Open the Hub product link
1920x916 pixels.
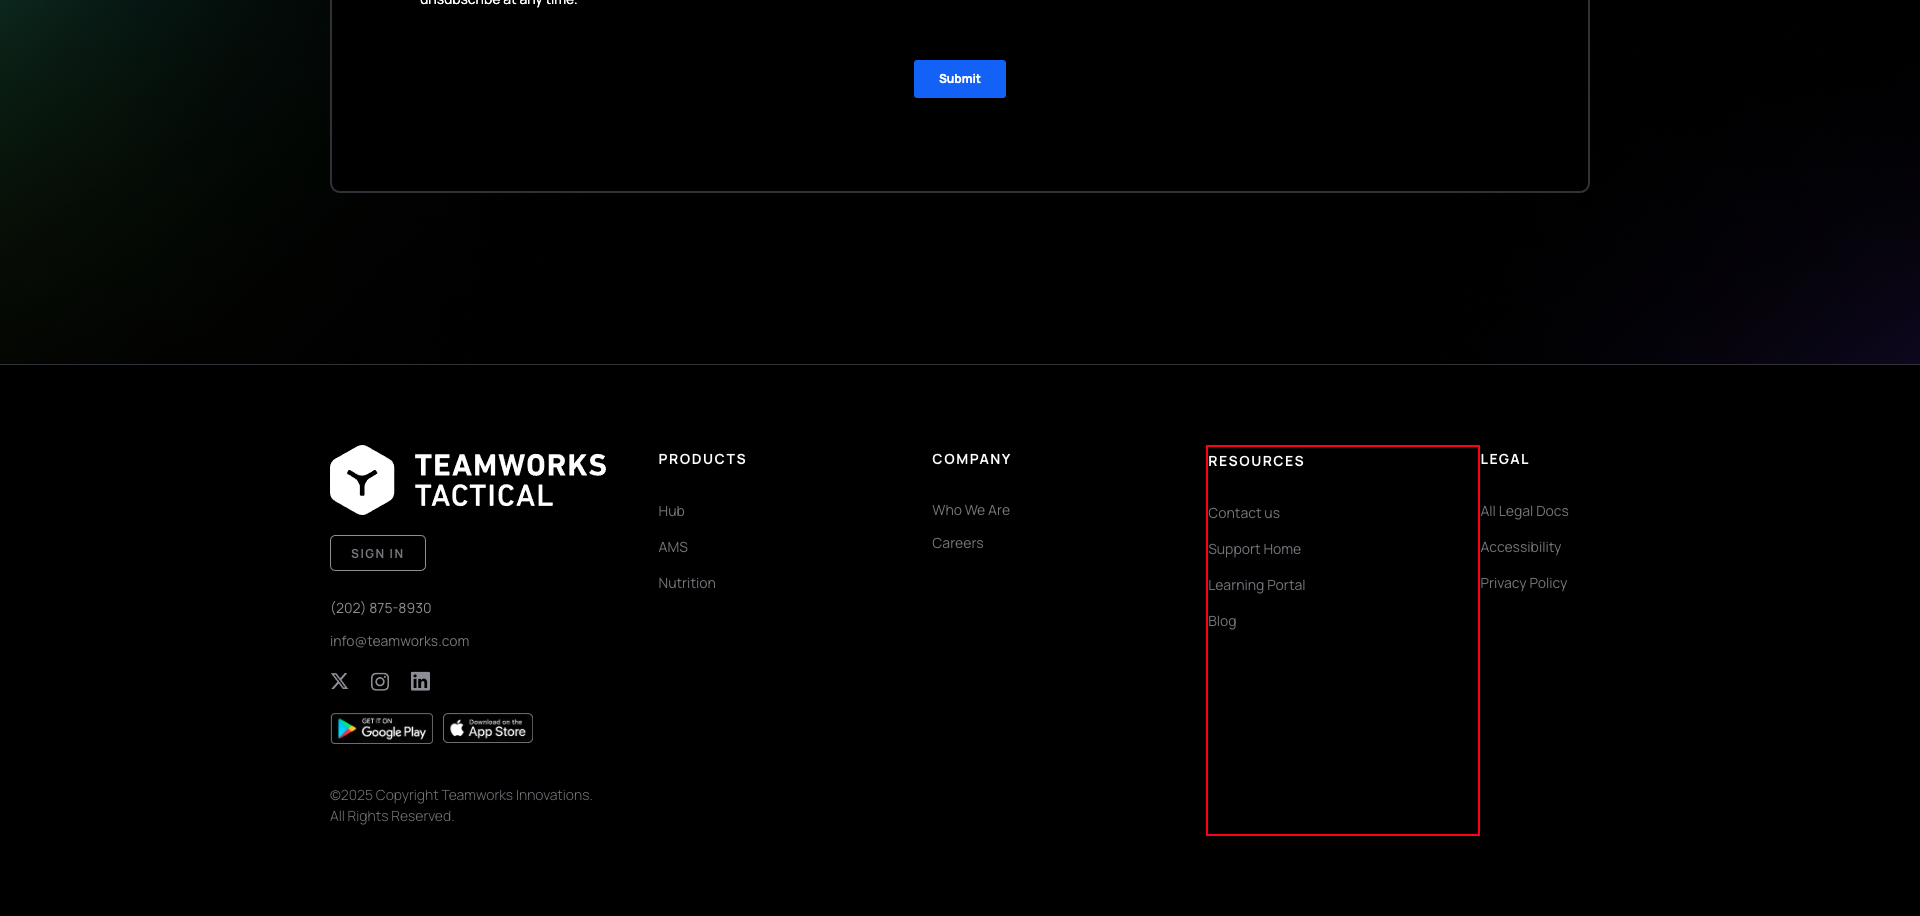pos(670,511)
